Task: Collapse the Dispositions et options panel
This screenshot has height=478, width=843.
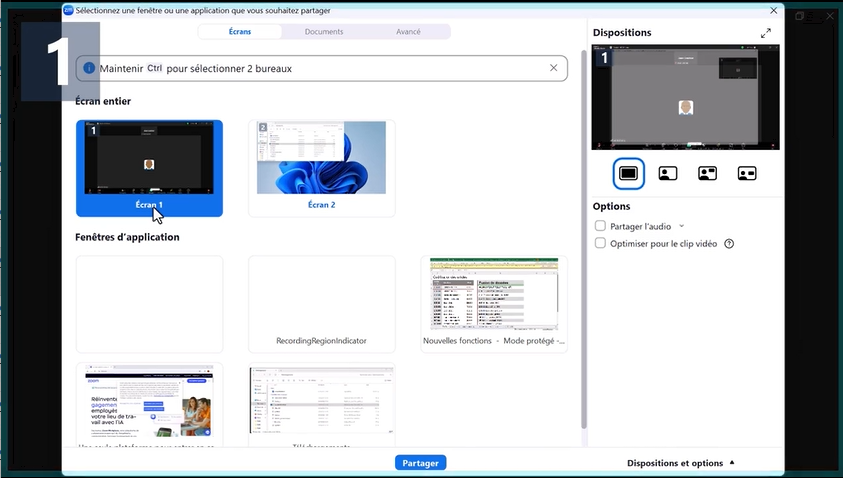Action: tap(680, 463)
